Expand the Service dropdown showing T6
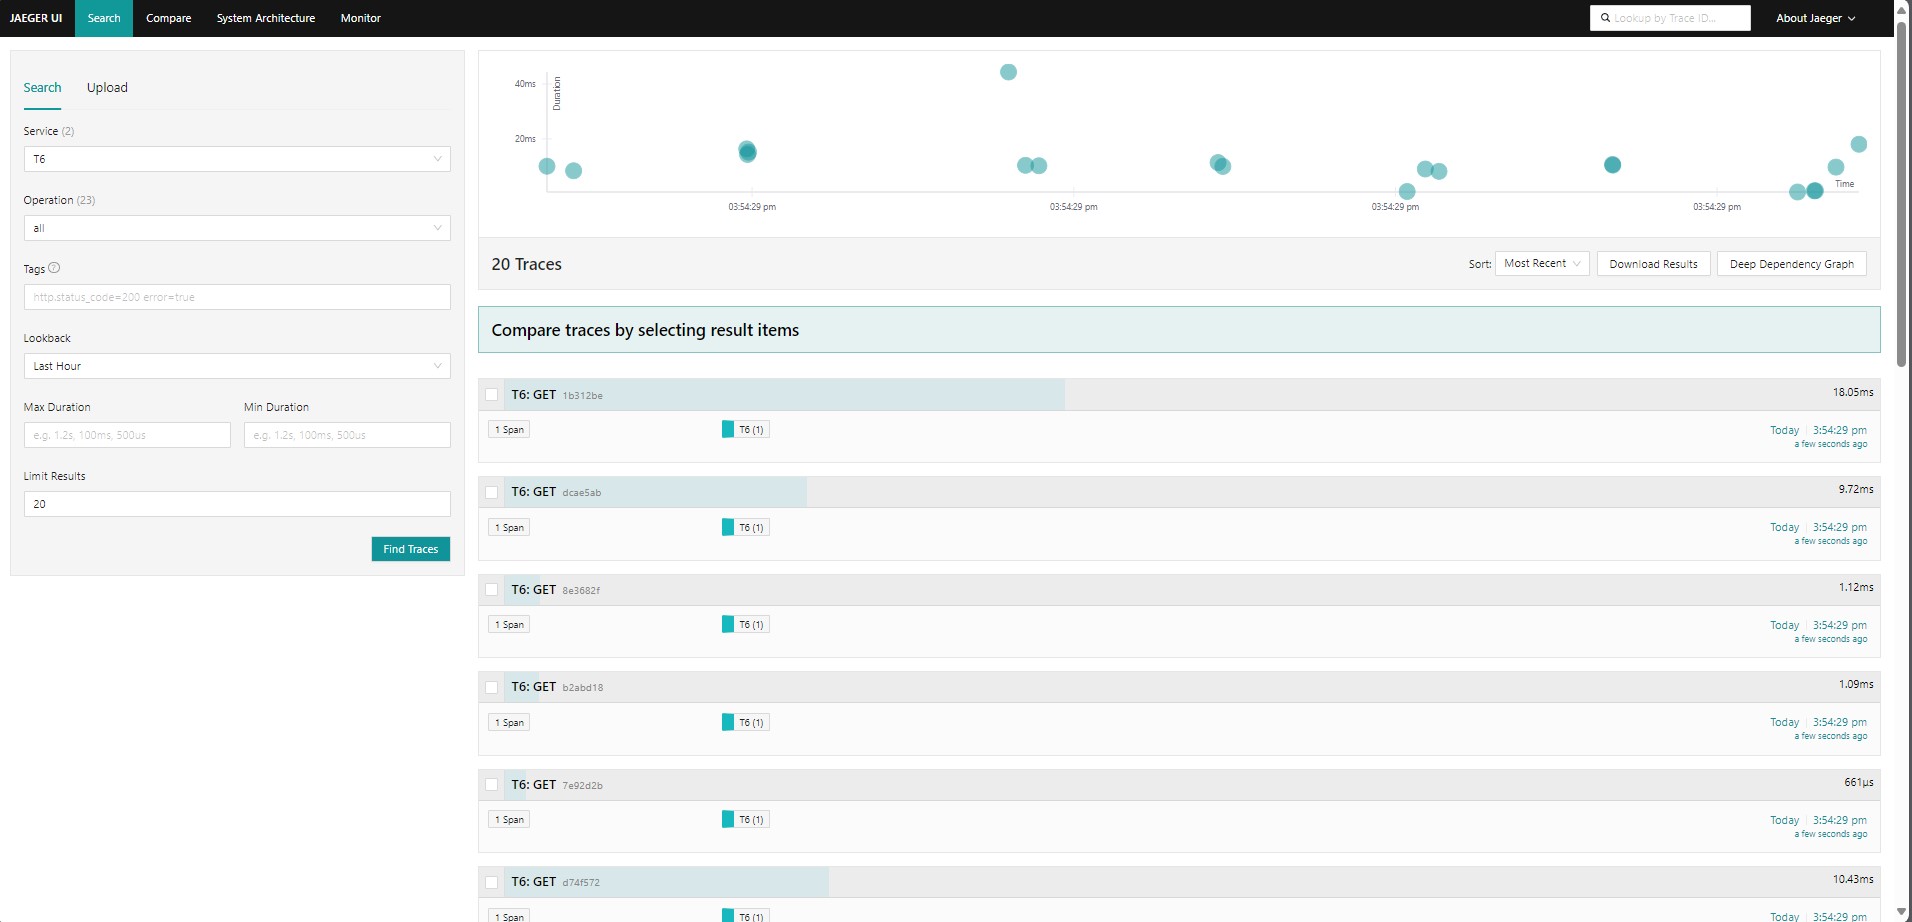 pyautogui.click(x=237, y=159)
